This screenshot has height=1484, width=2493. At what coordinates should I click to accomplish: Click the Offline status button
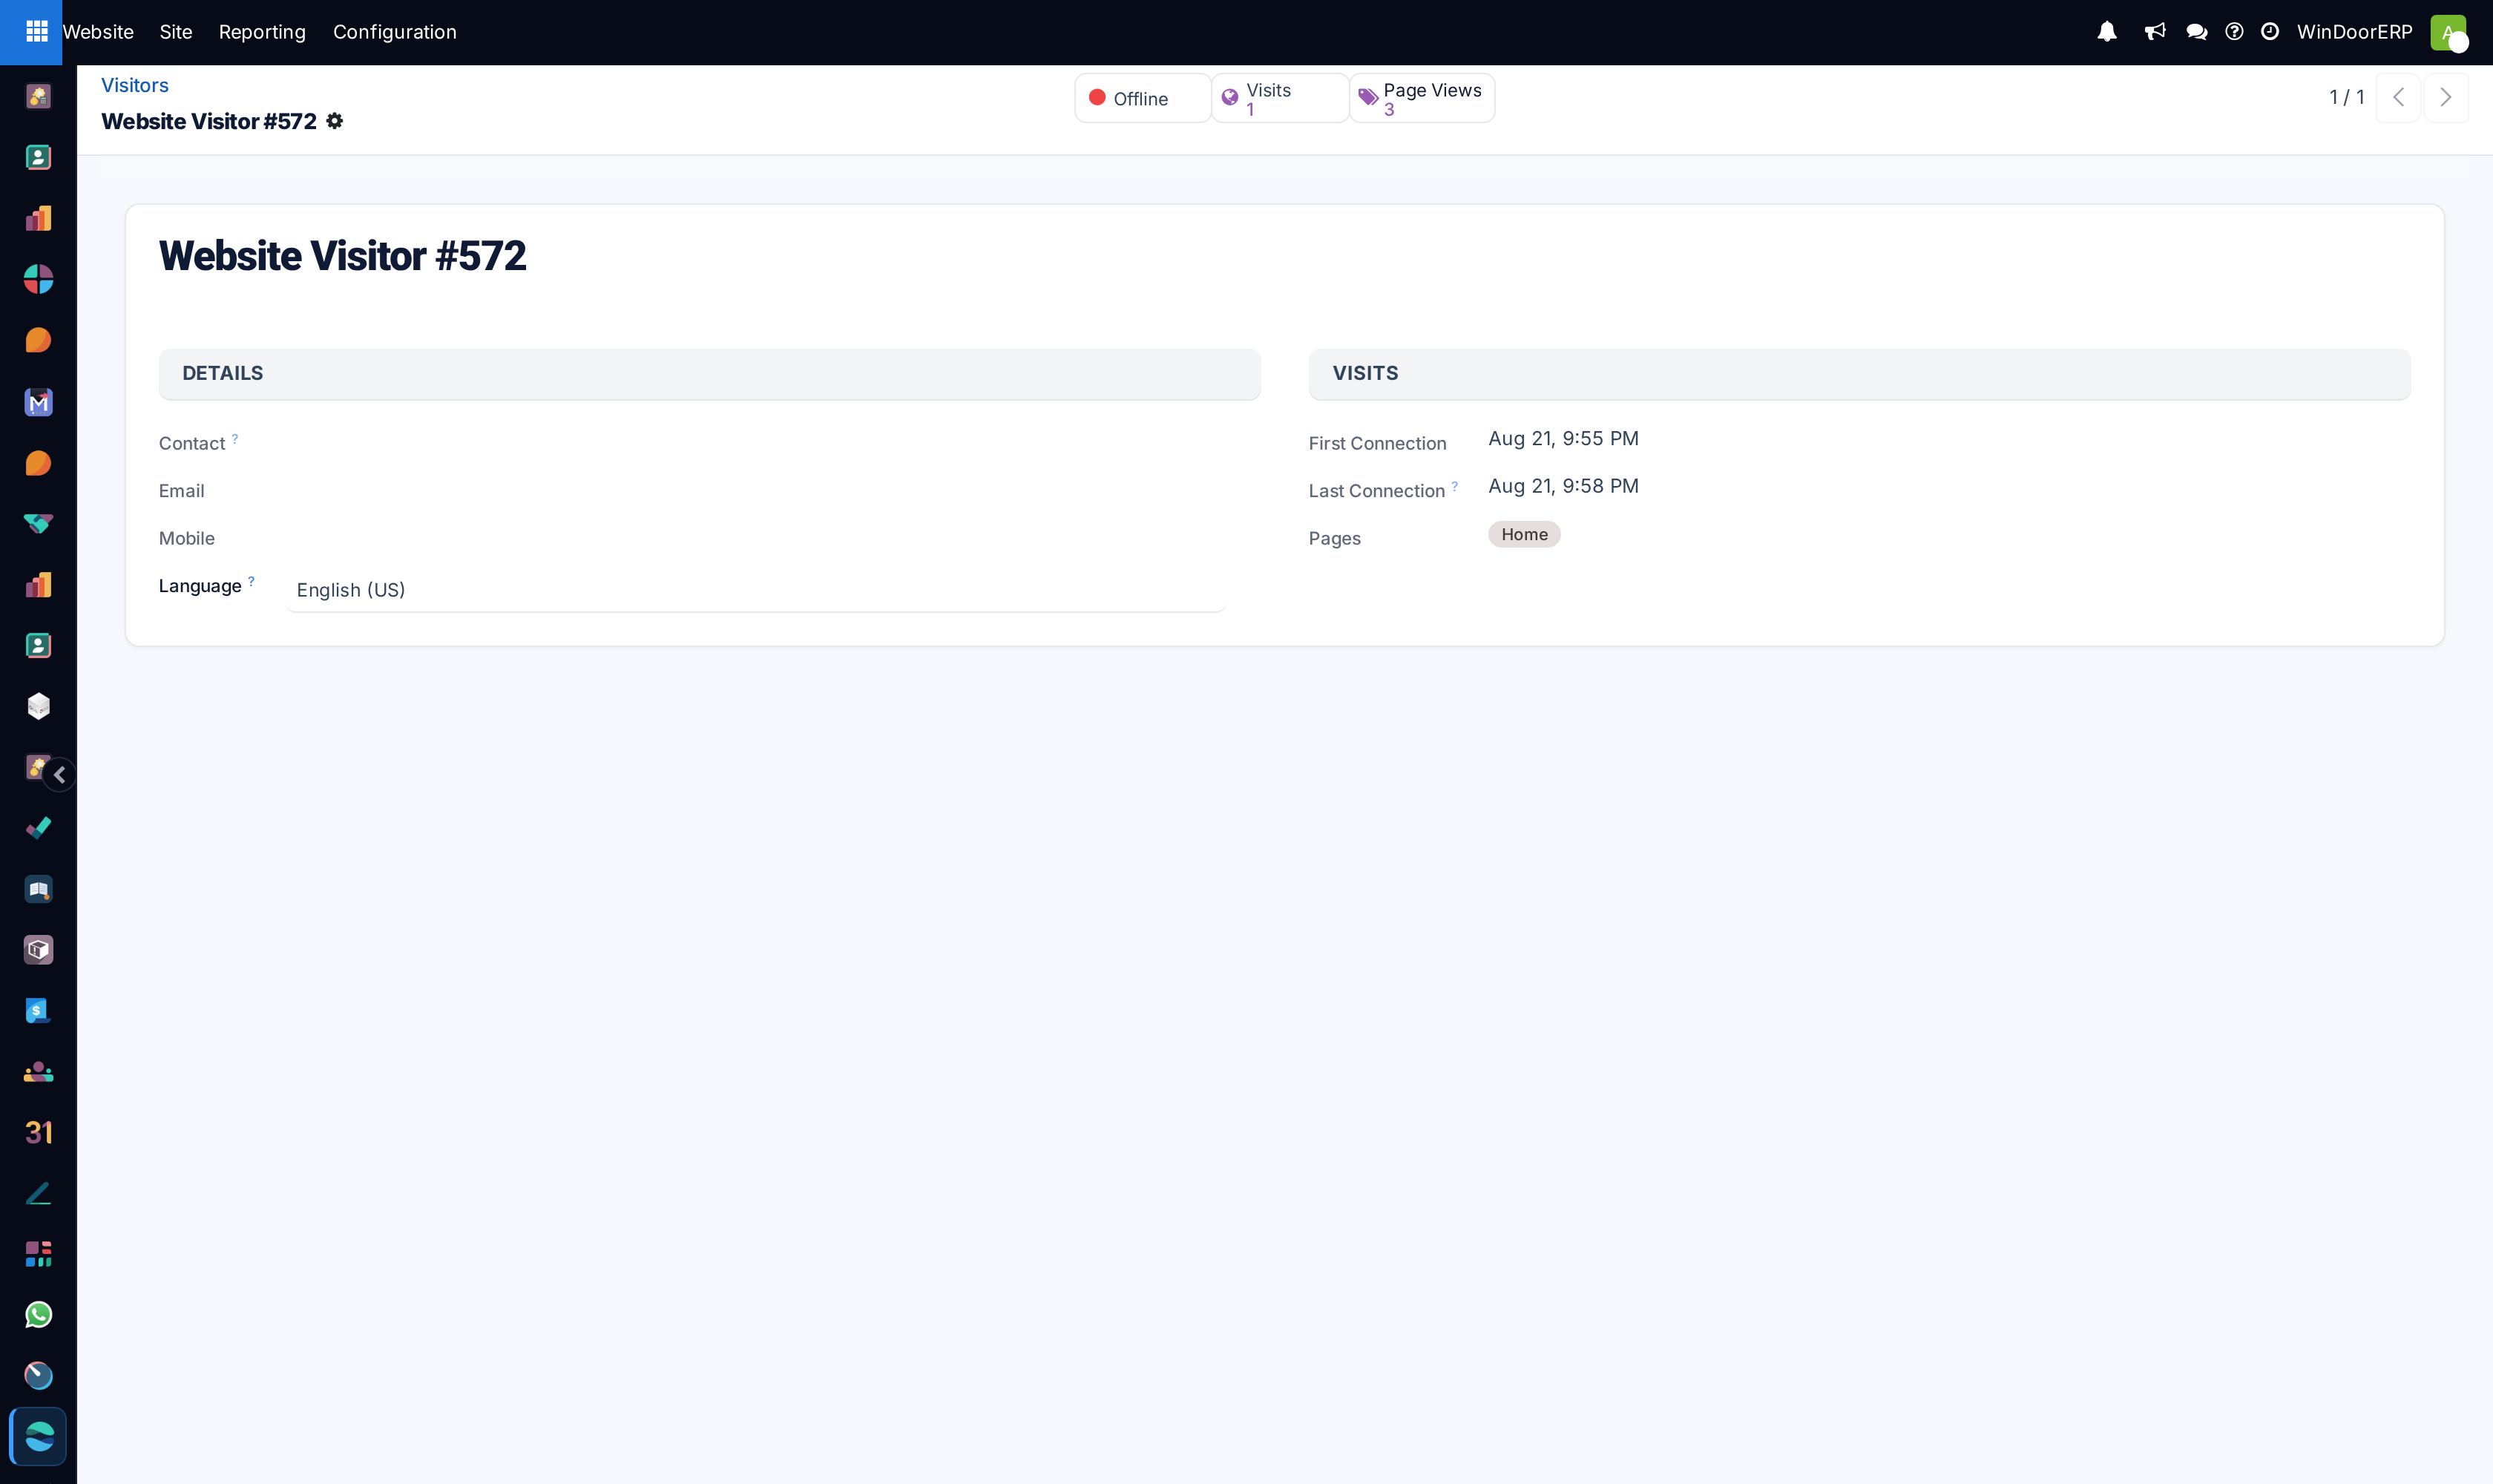click(x=1142, y=98)
